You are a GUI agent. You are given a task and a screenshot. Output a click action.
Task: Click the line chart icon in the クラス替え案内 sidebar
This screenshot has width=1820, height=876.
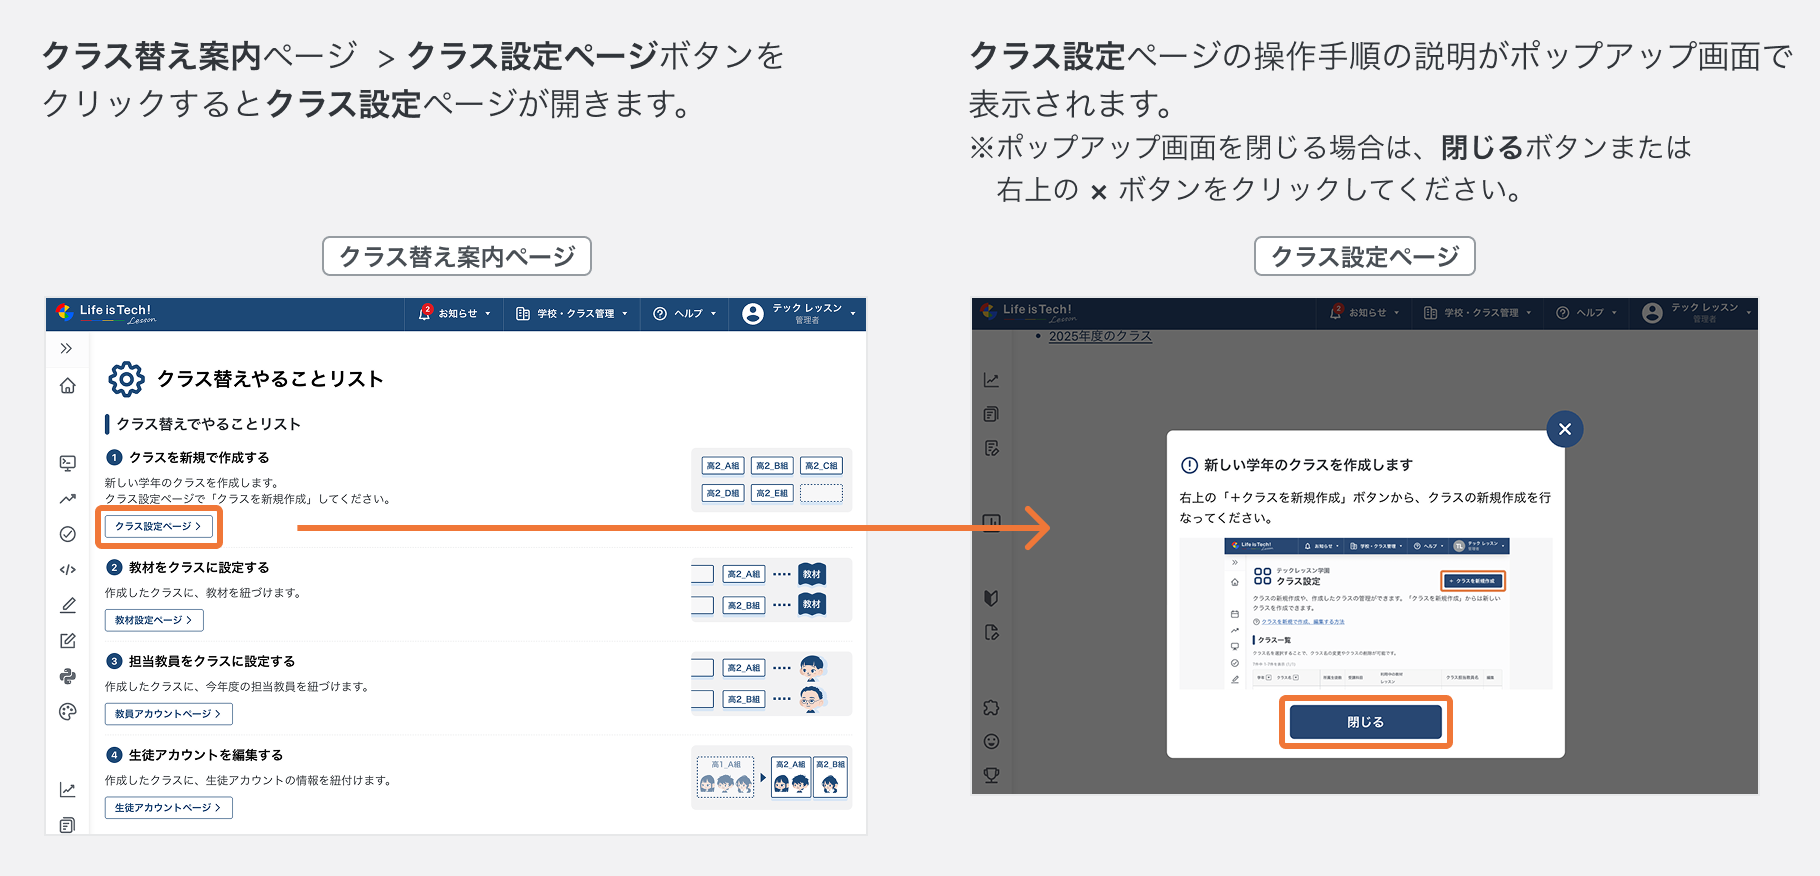[x=67, y=790]
